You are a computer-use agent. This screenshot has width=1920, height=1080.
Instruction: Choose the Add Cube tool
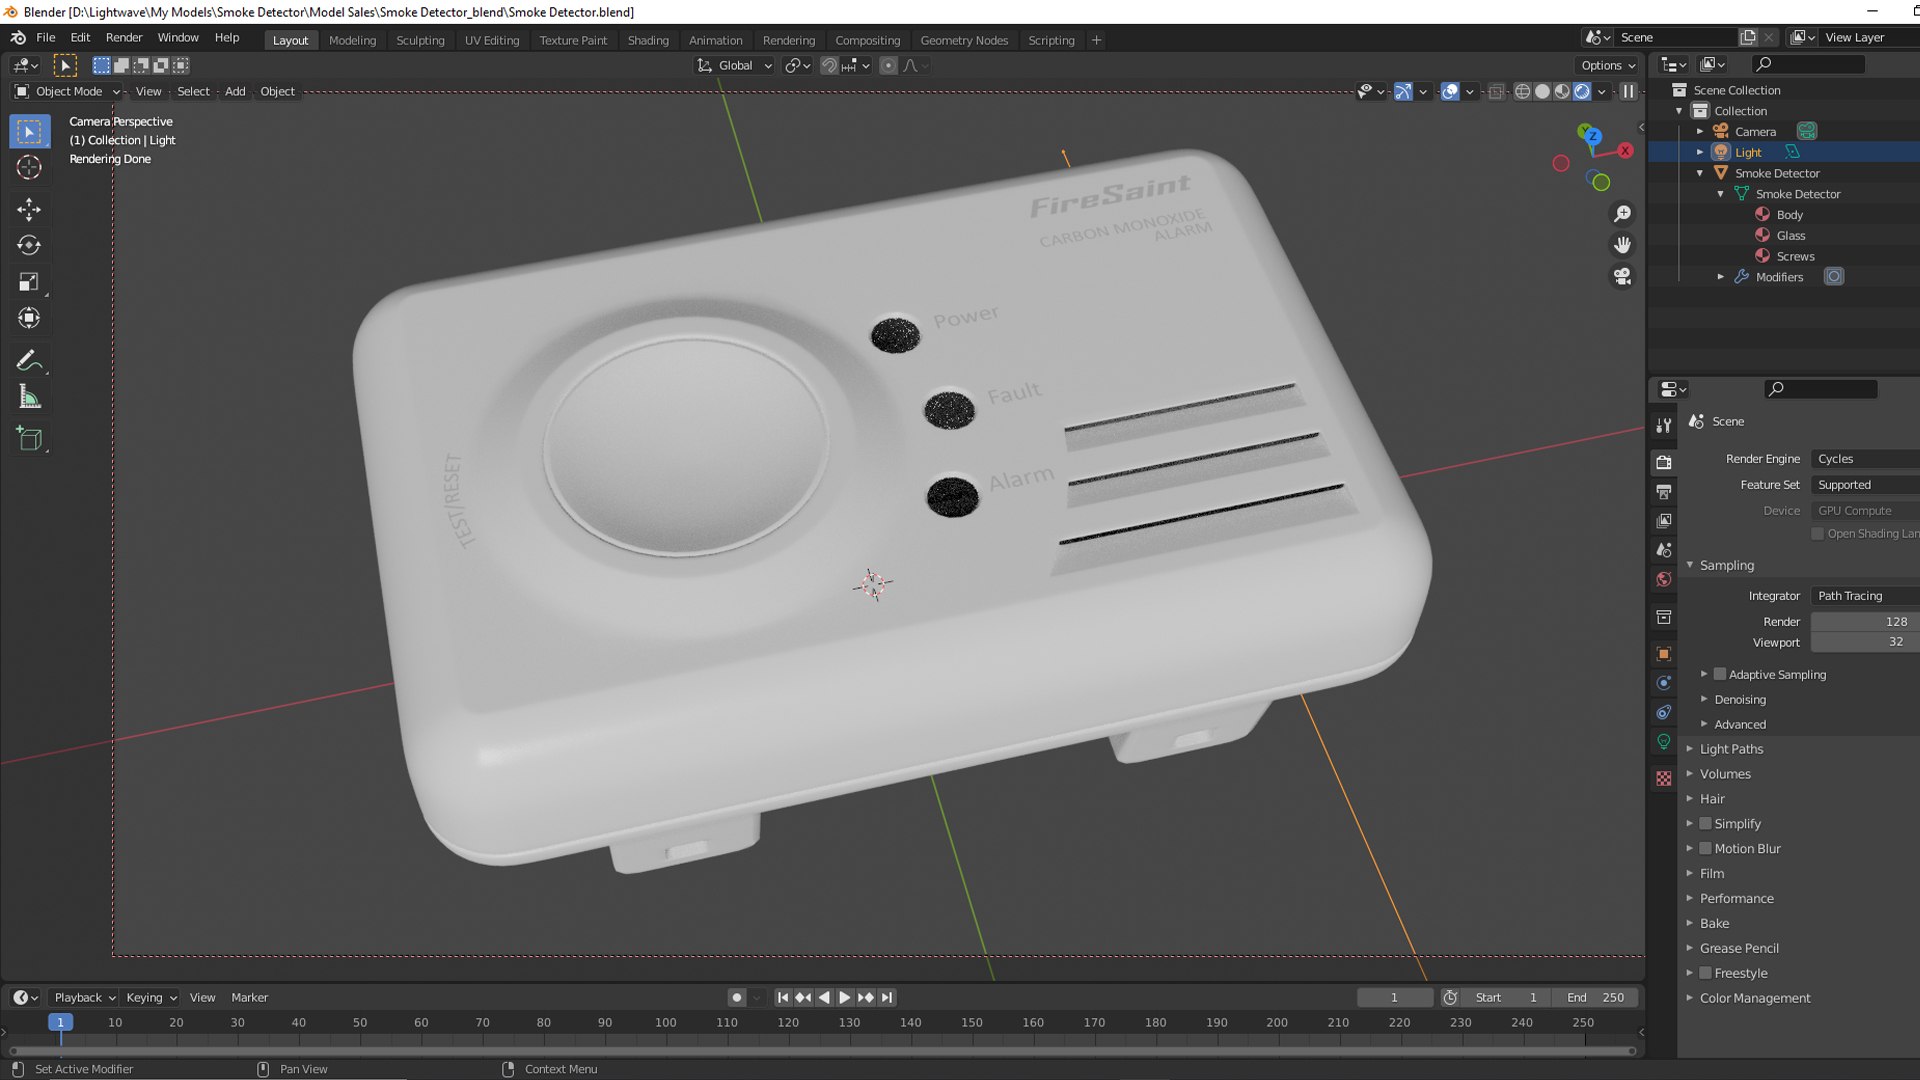(29, 438)
